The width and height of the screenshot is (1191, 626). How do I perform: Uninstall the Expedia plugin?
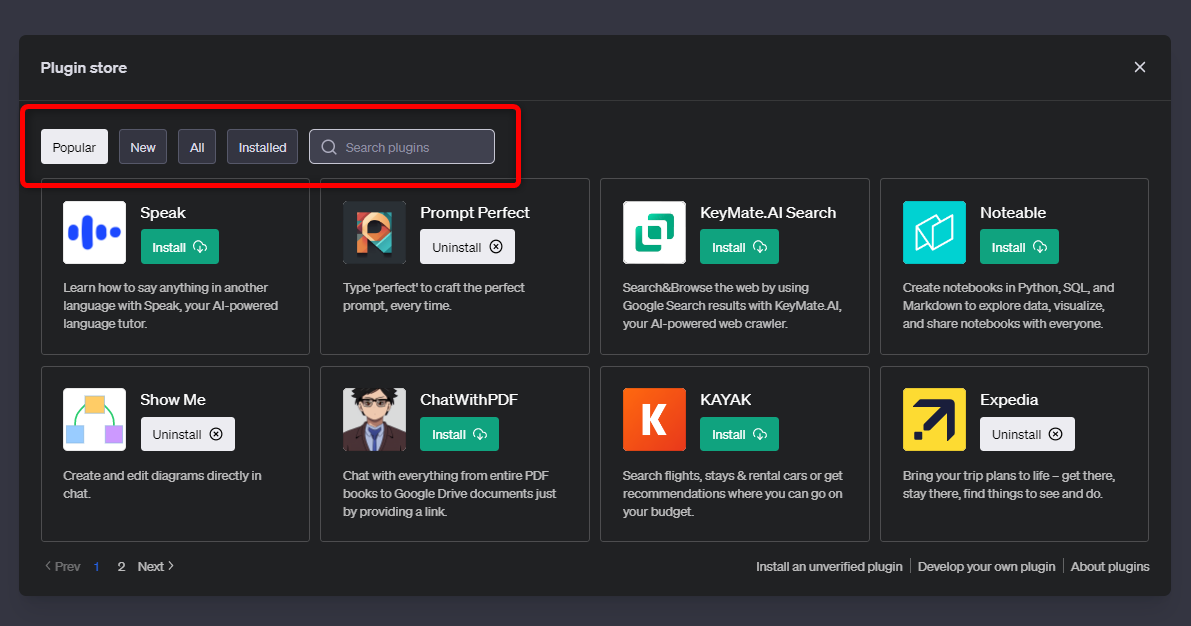click(1027, 434)
